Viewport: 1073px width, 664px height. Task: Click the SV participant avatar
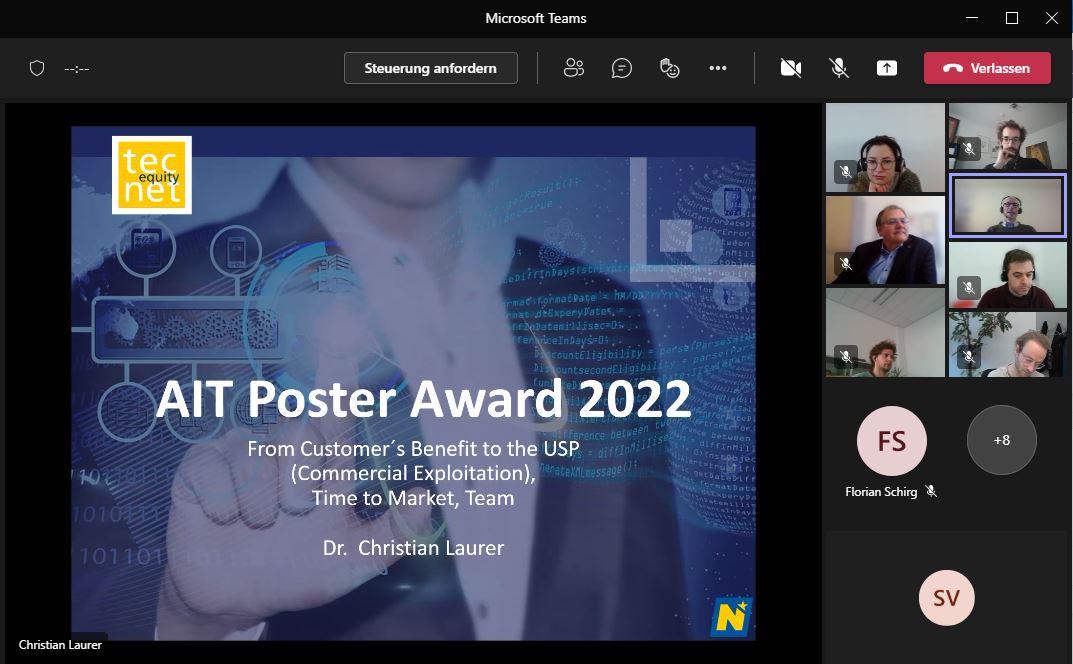[x=946, y=598]
